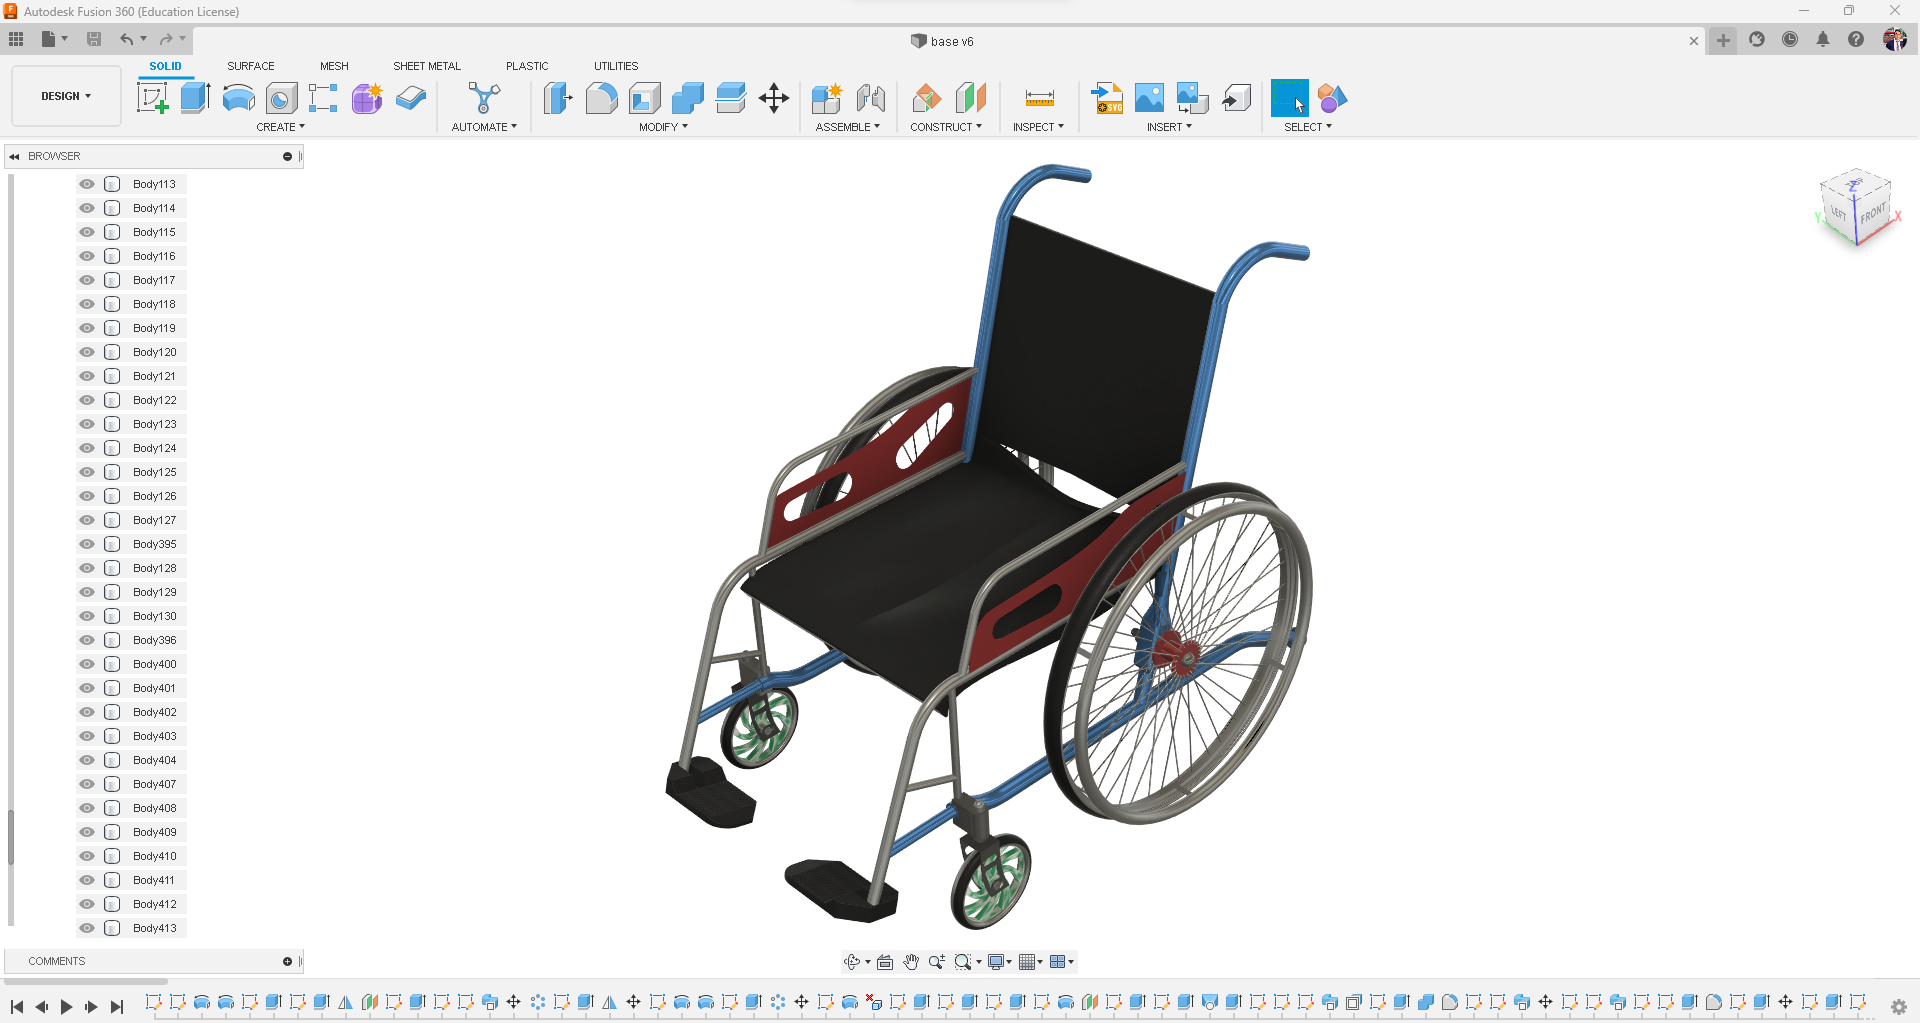Undo the last action

pos(127,39)
